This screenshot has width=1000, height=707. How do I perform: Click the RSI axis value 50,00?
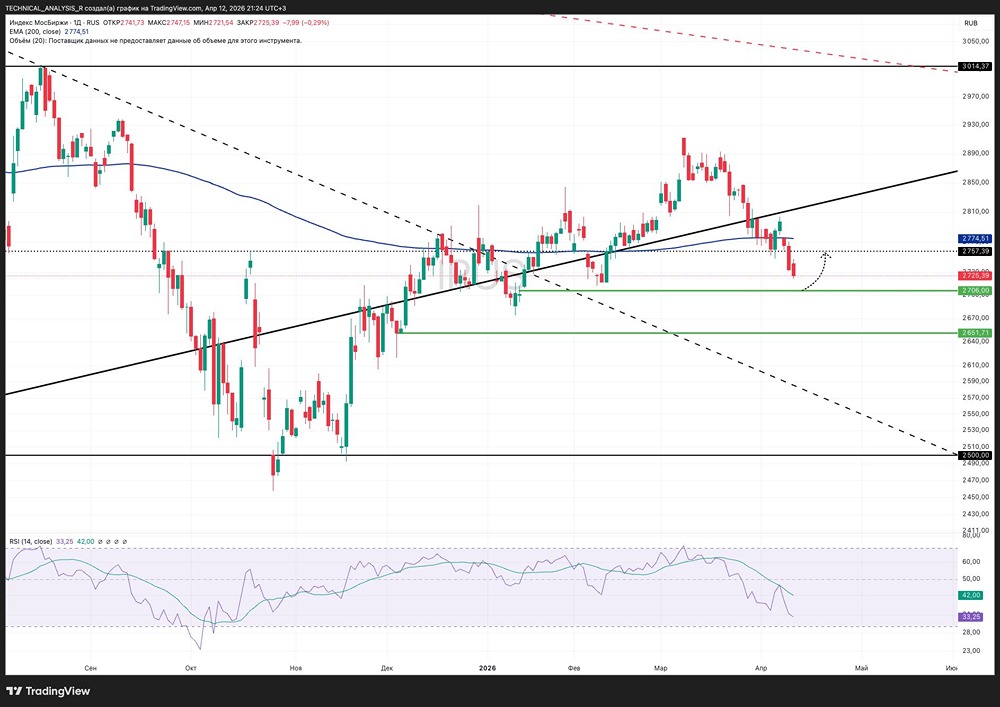click(971, 579)
